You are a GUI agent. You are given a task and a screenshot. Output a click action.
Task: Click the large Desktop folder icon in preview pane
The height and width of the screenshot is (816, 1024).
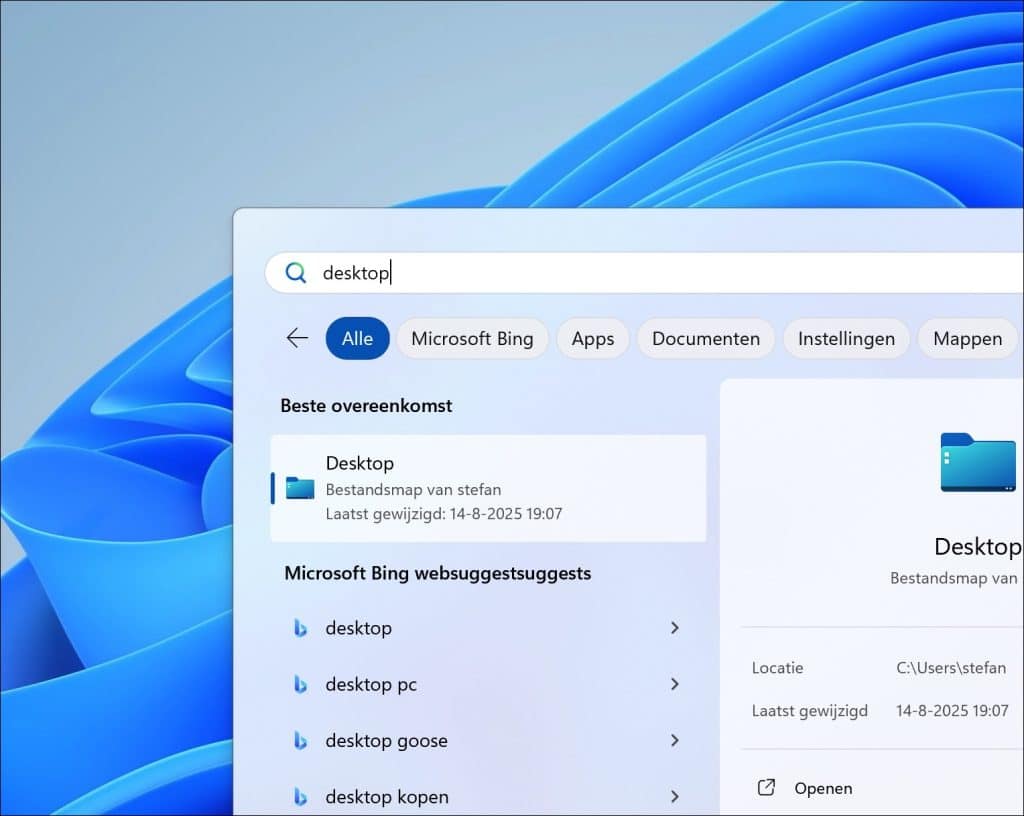click(x=978, y=462)
